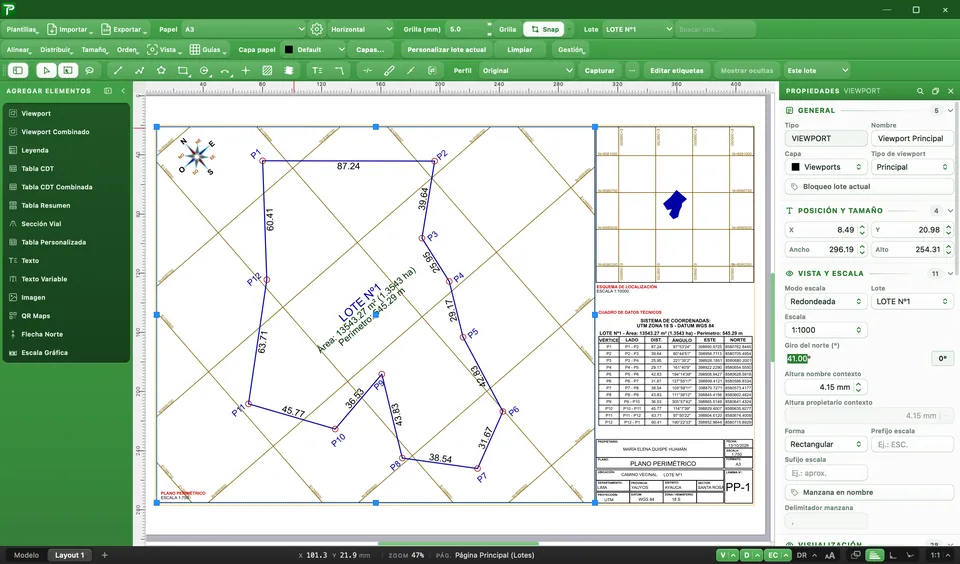Select the leader line tool
The height and width of the screenshot is (564, 960).
[x=339, y=70]
